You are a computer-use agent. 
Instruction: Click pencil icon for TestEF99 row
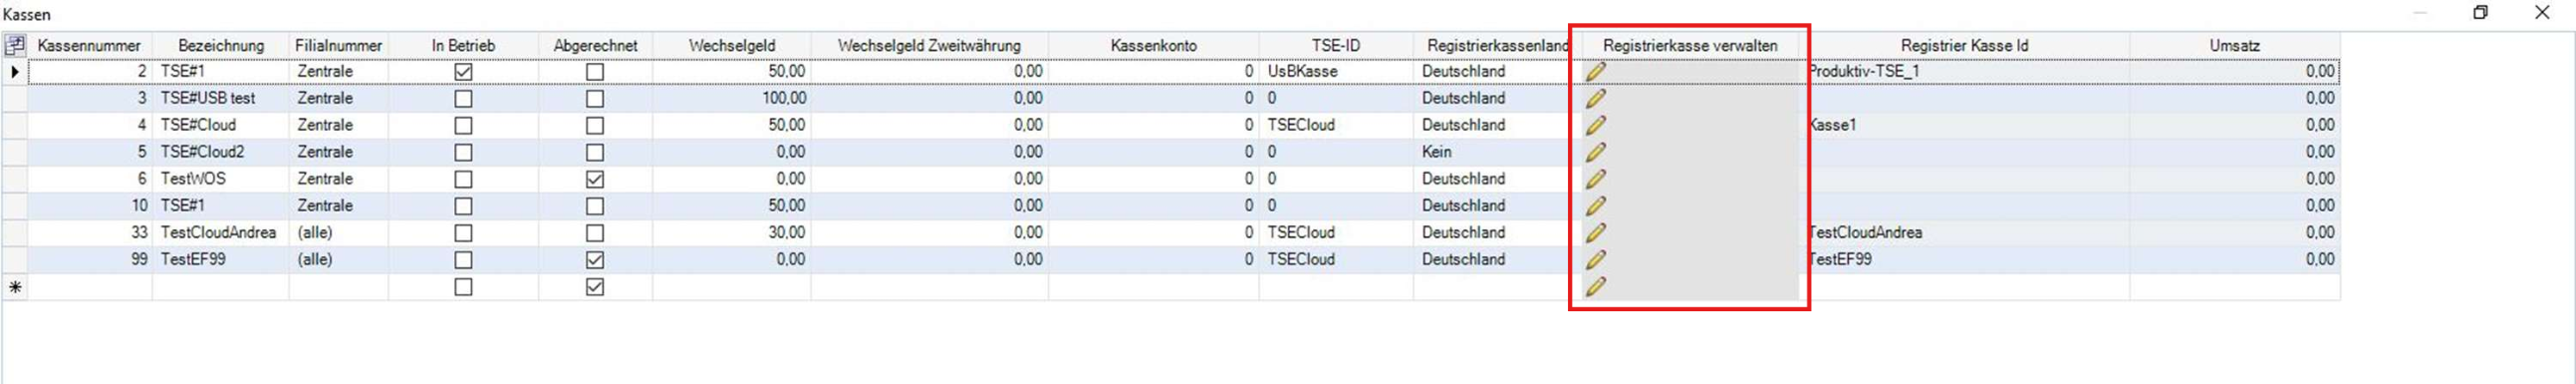pyautogui.click(x=1595, y=259)
